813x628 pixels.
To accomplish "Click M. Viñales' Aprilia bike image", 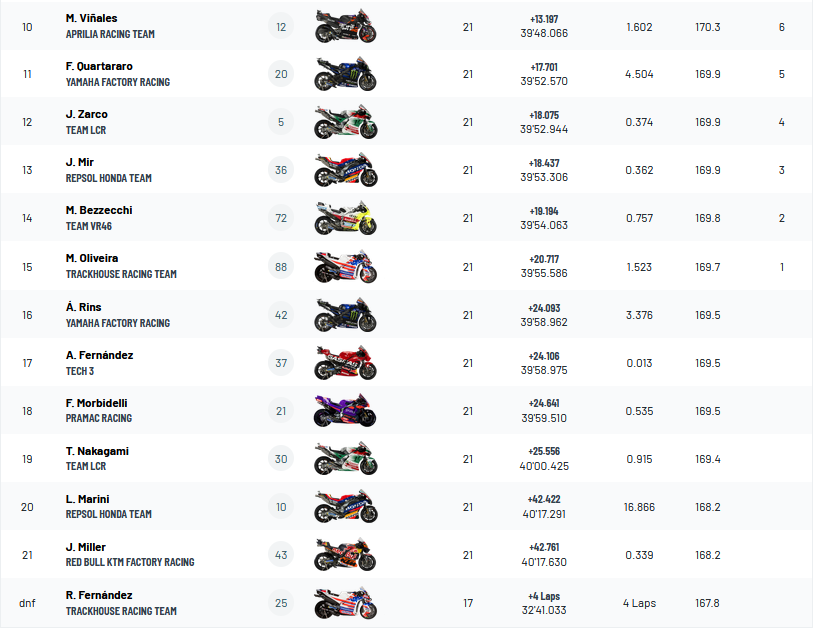I will [346, 27].
